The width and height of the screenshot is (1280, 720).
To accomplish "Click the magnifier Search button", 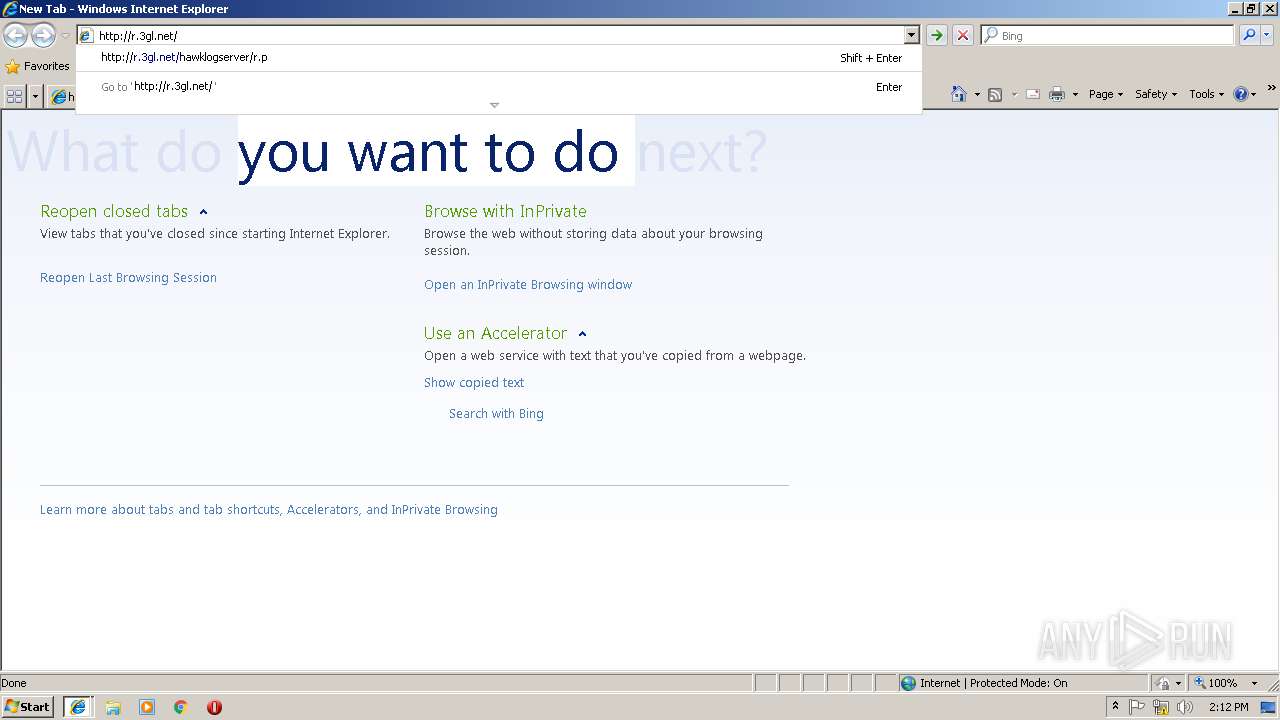I will pyautogui.click(x=1249, y=35).
